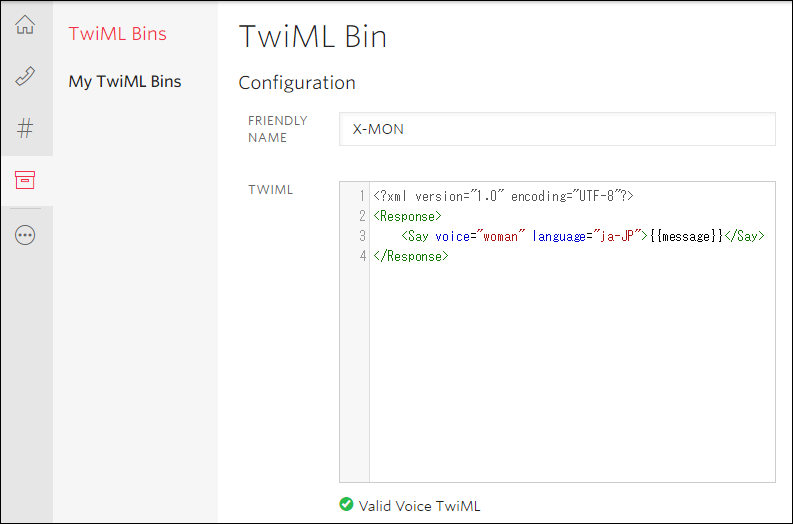Select the archive box sidebar icon
The width and height of the screenshot is (793, 524).
(x=26, y=180)
